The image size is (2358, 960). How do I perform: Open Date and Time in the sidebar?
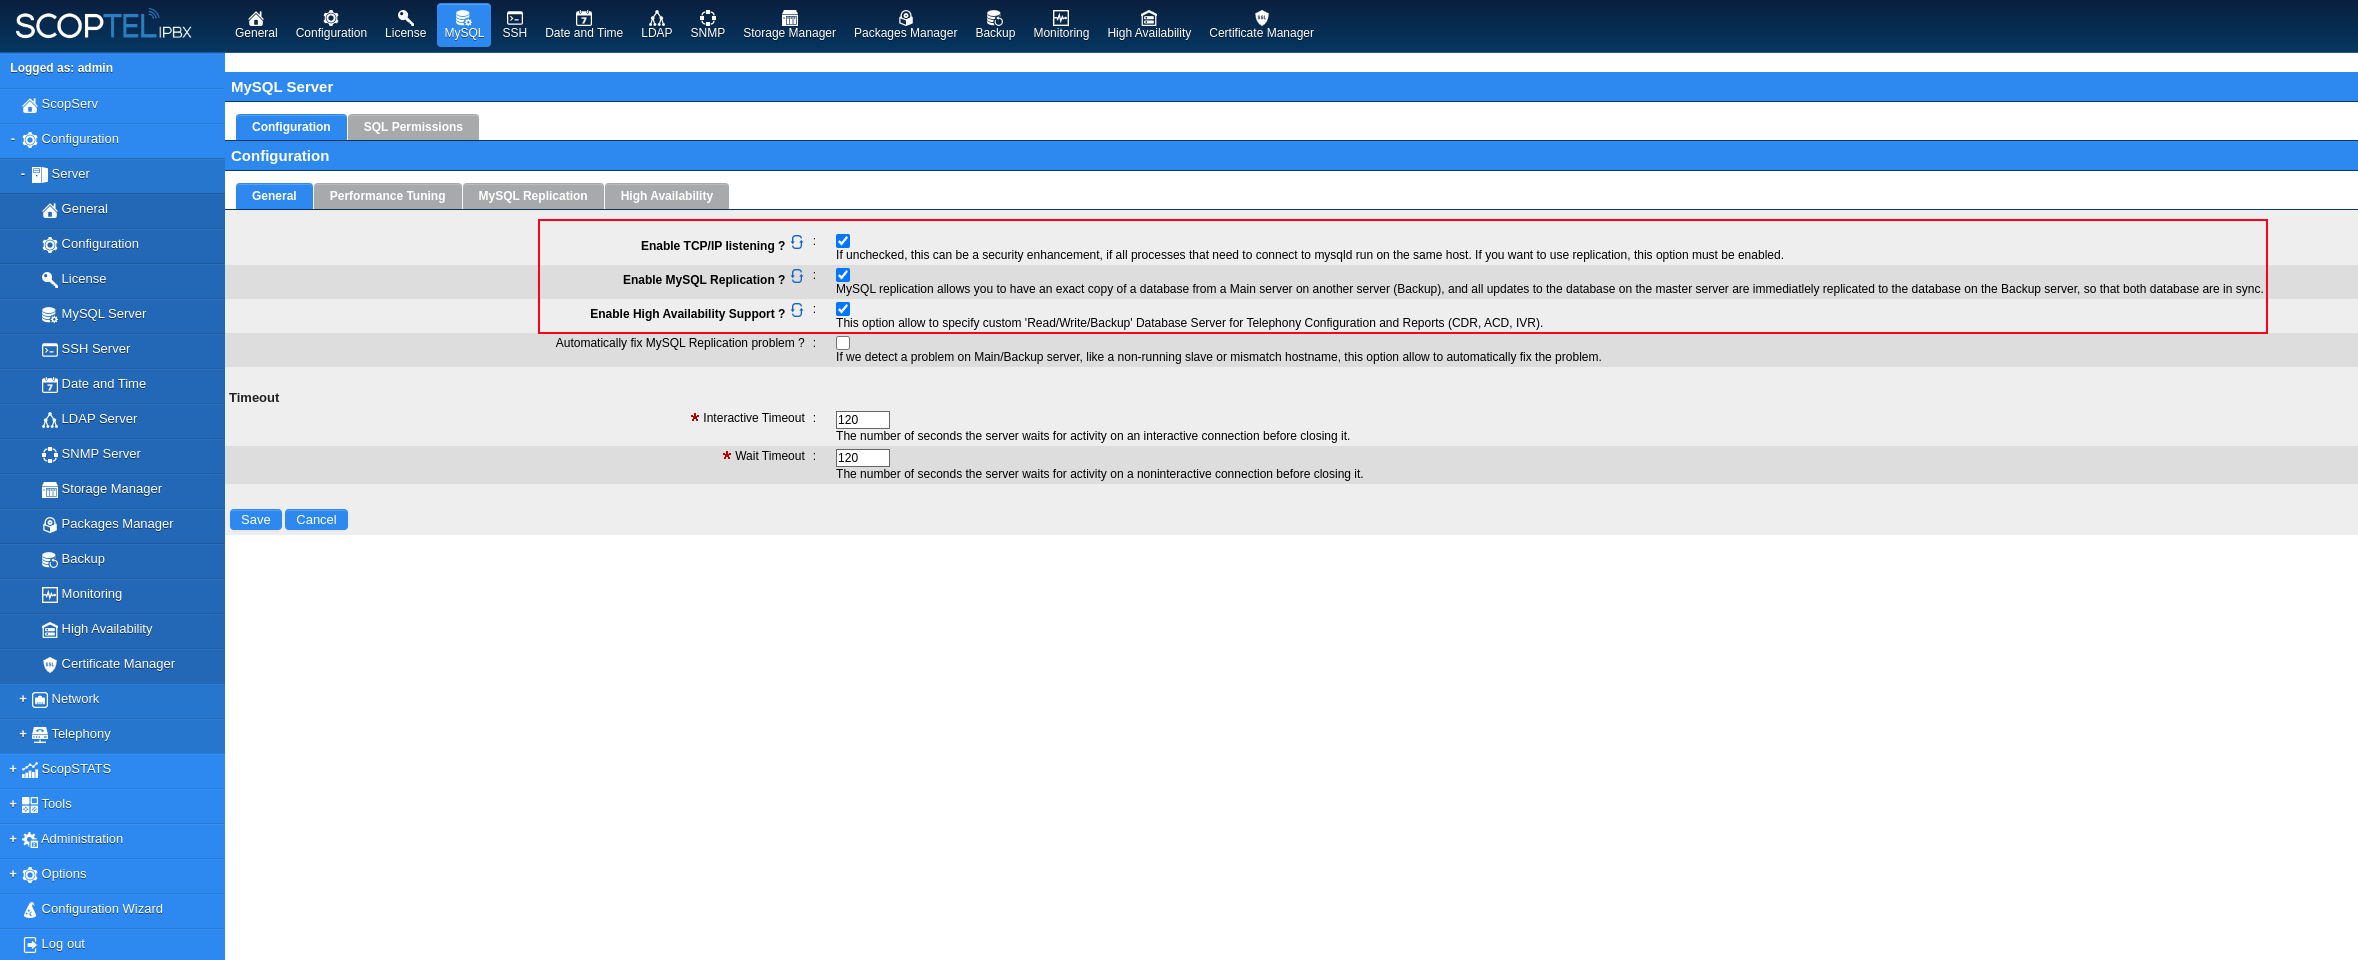[x=112, y=384]
